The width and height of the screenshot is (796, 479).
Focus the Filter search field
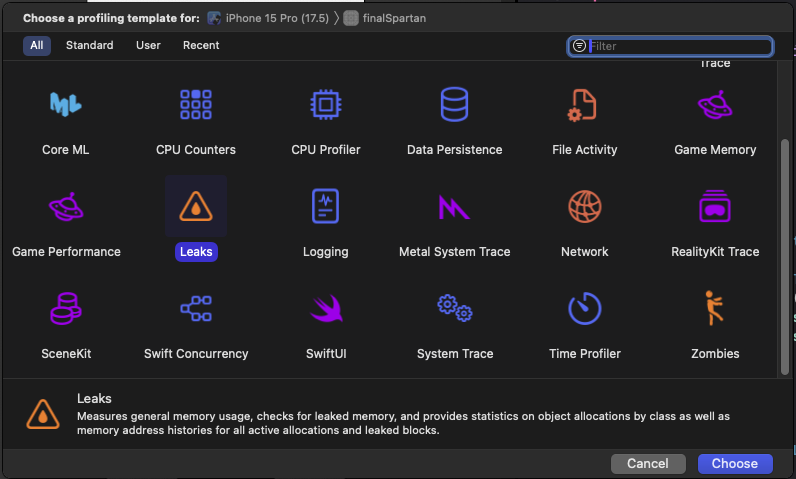[670, 46]
